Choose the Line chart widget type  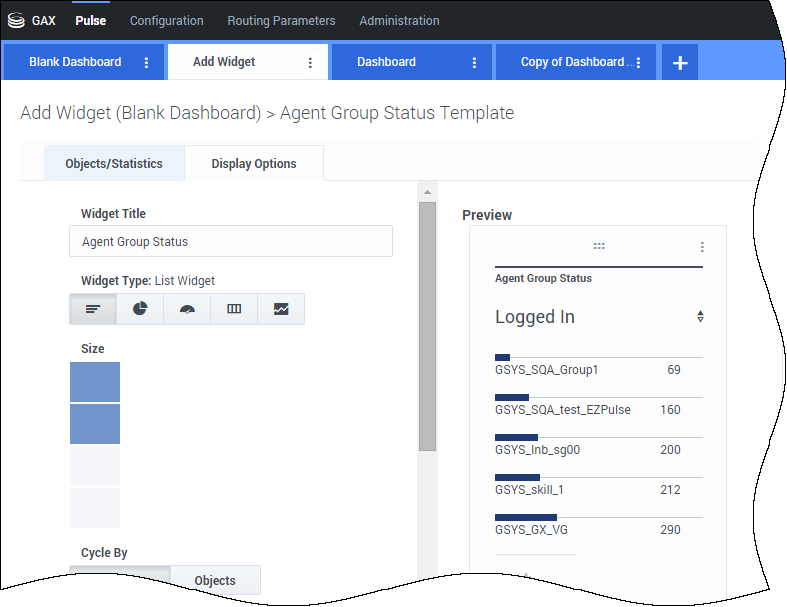click(x=281, y=309)
